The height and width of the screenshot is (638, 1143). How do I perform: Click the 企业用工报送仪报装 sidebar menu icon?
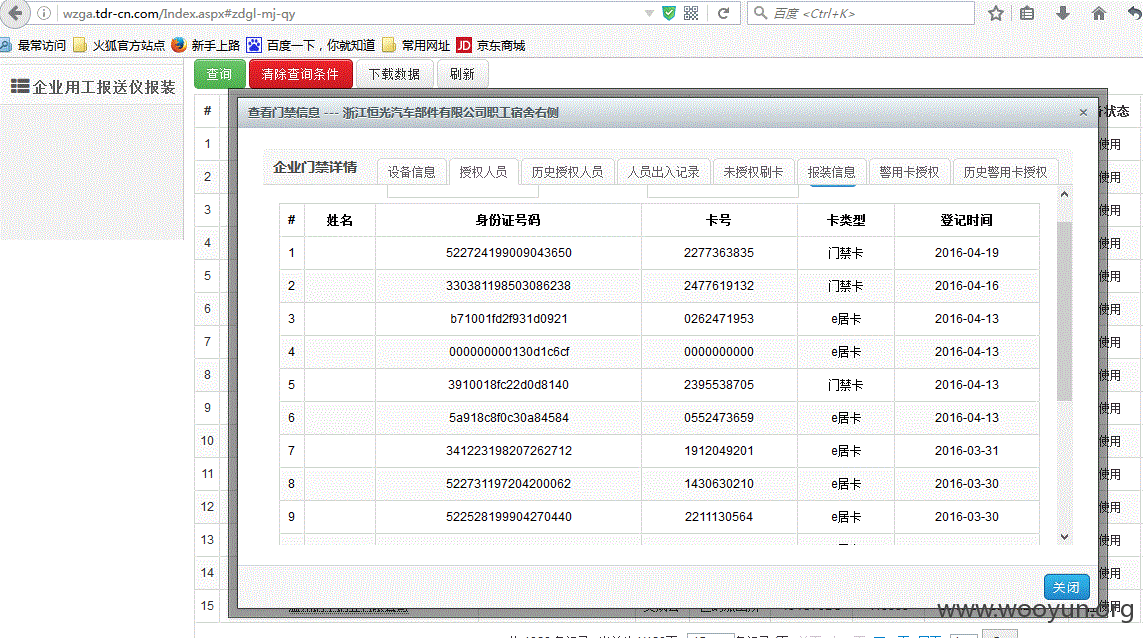click(x=20, y=86)
